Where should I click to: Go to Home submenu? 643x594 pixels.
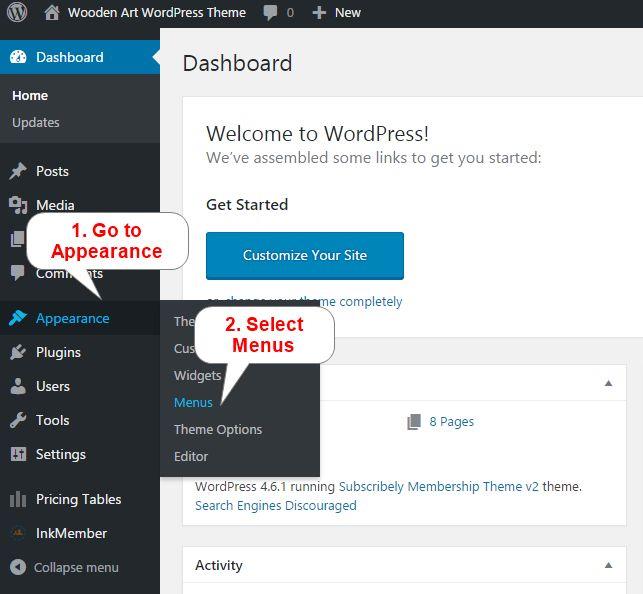coord(30,96)
